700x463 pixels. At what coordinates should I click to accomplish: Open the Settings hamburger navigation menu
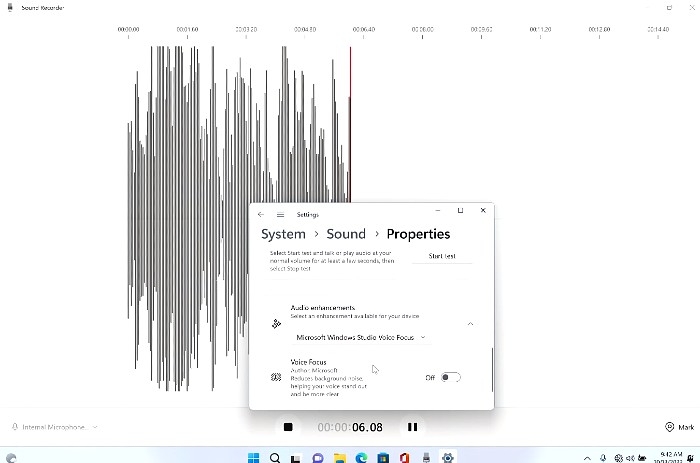(x=280, y=214)
